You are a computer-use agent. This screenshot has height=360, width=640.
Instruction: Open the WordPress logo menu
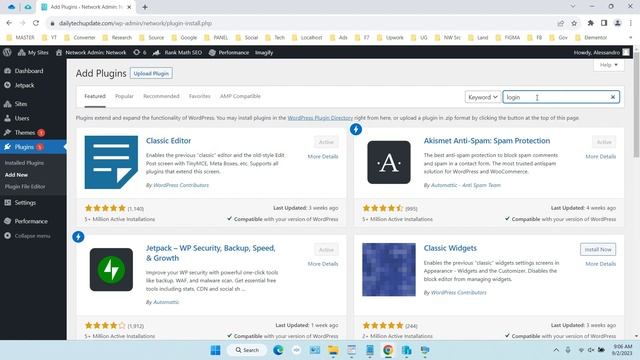tap(7, 52)
